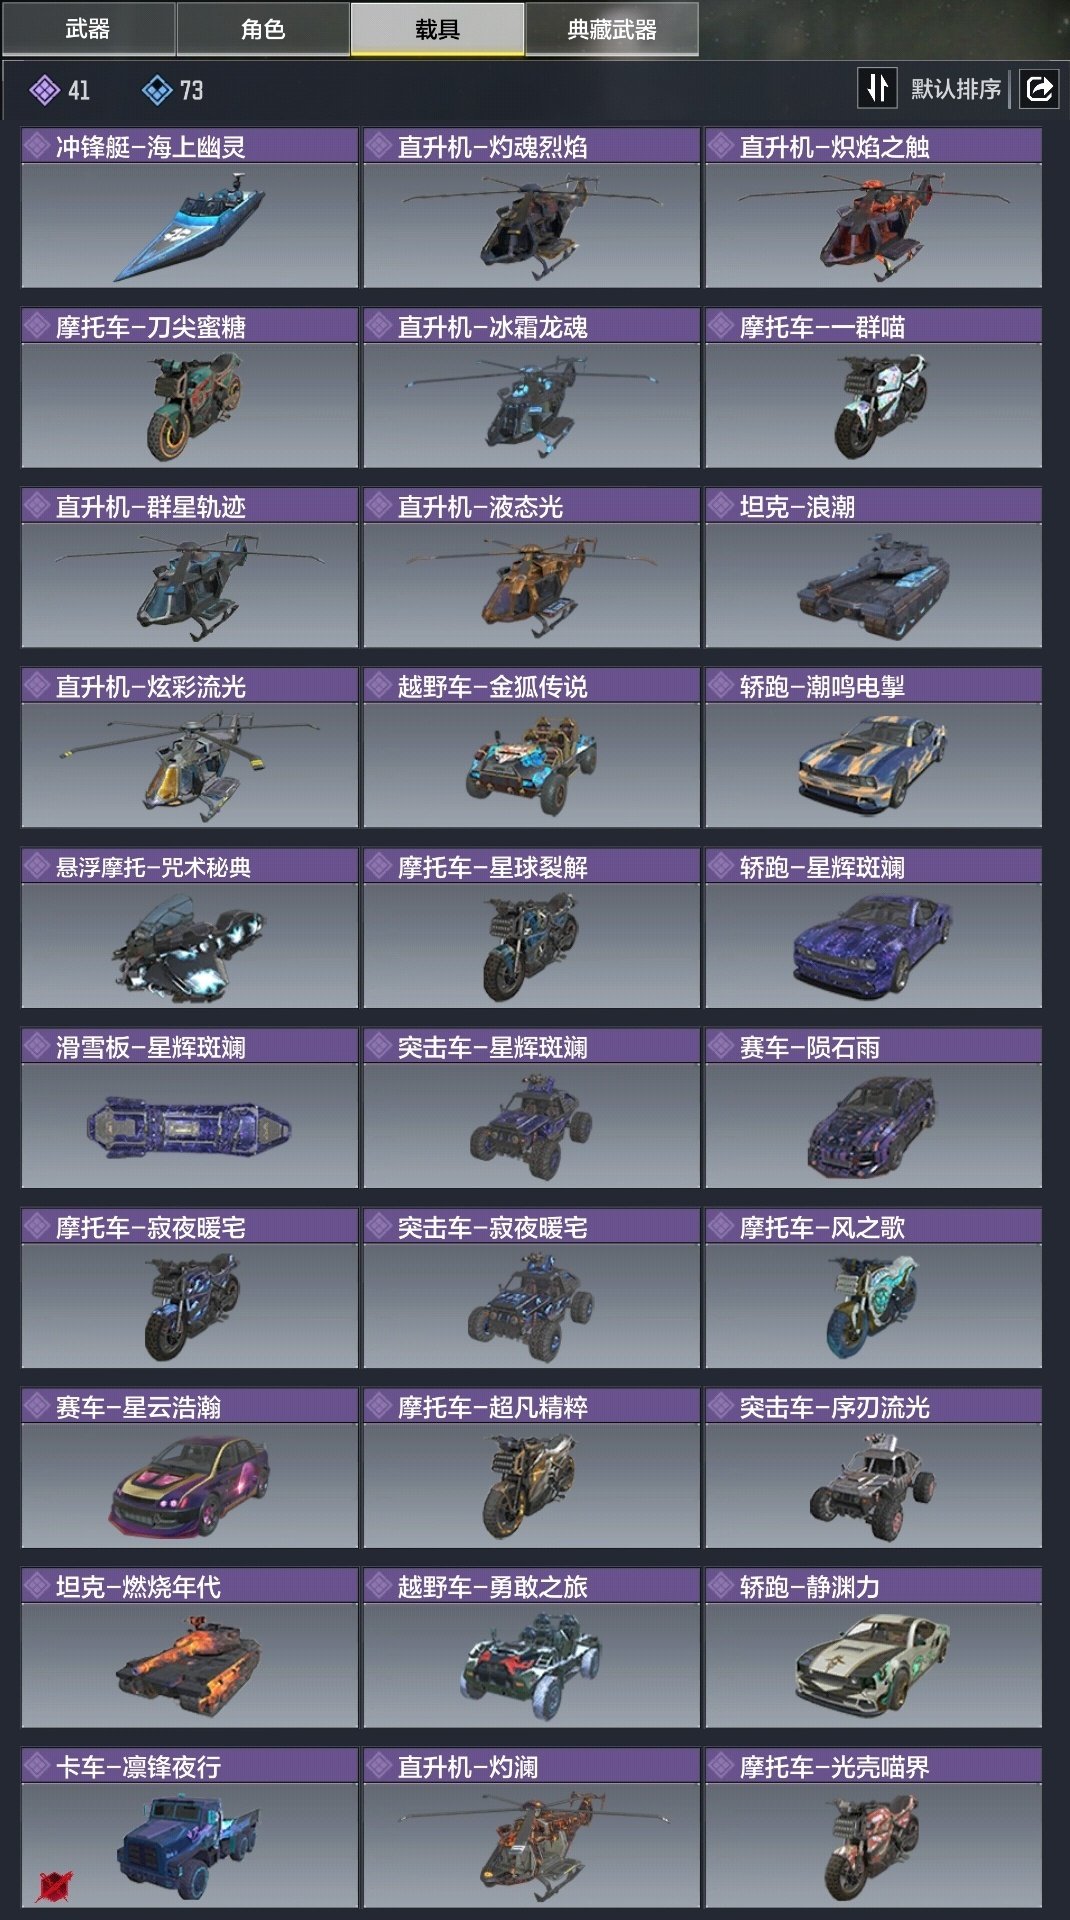Click the rarity diamond icon beside 冲锋艇-海上幽灵

(x=38, y=146)
